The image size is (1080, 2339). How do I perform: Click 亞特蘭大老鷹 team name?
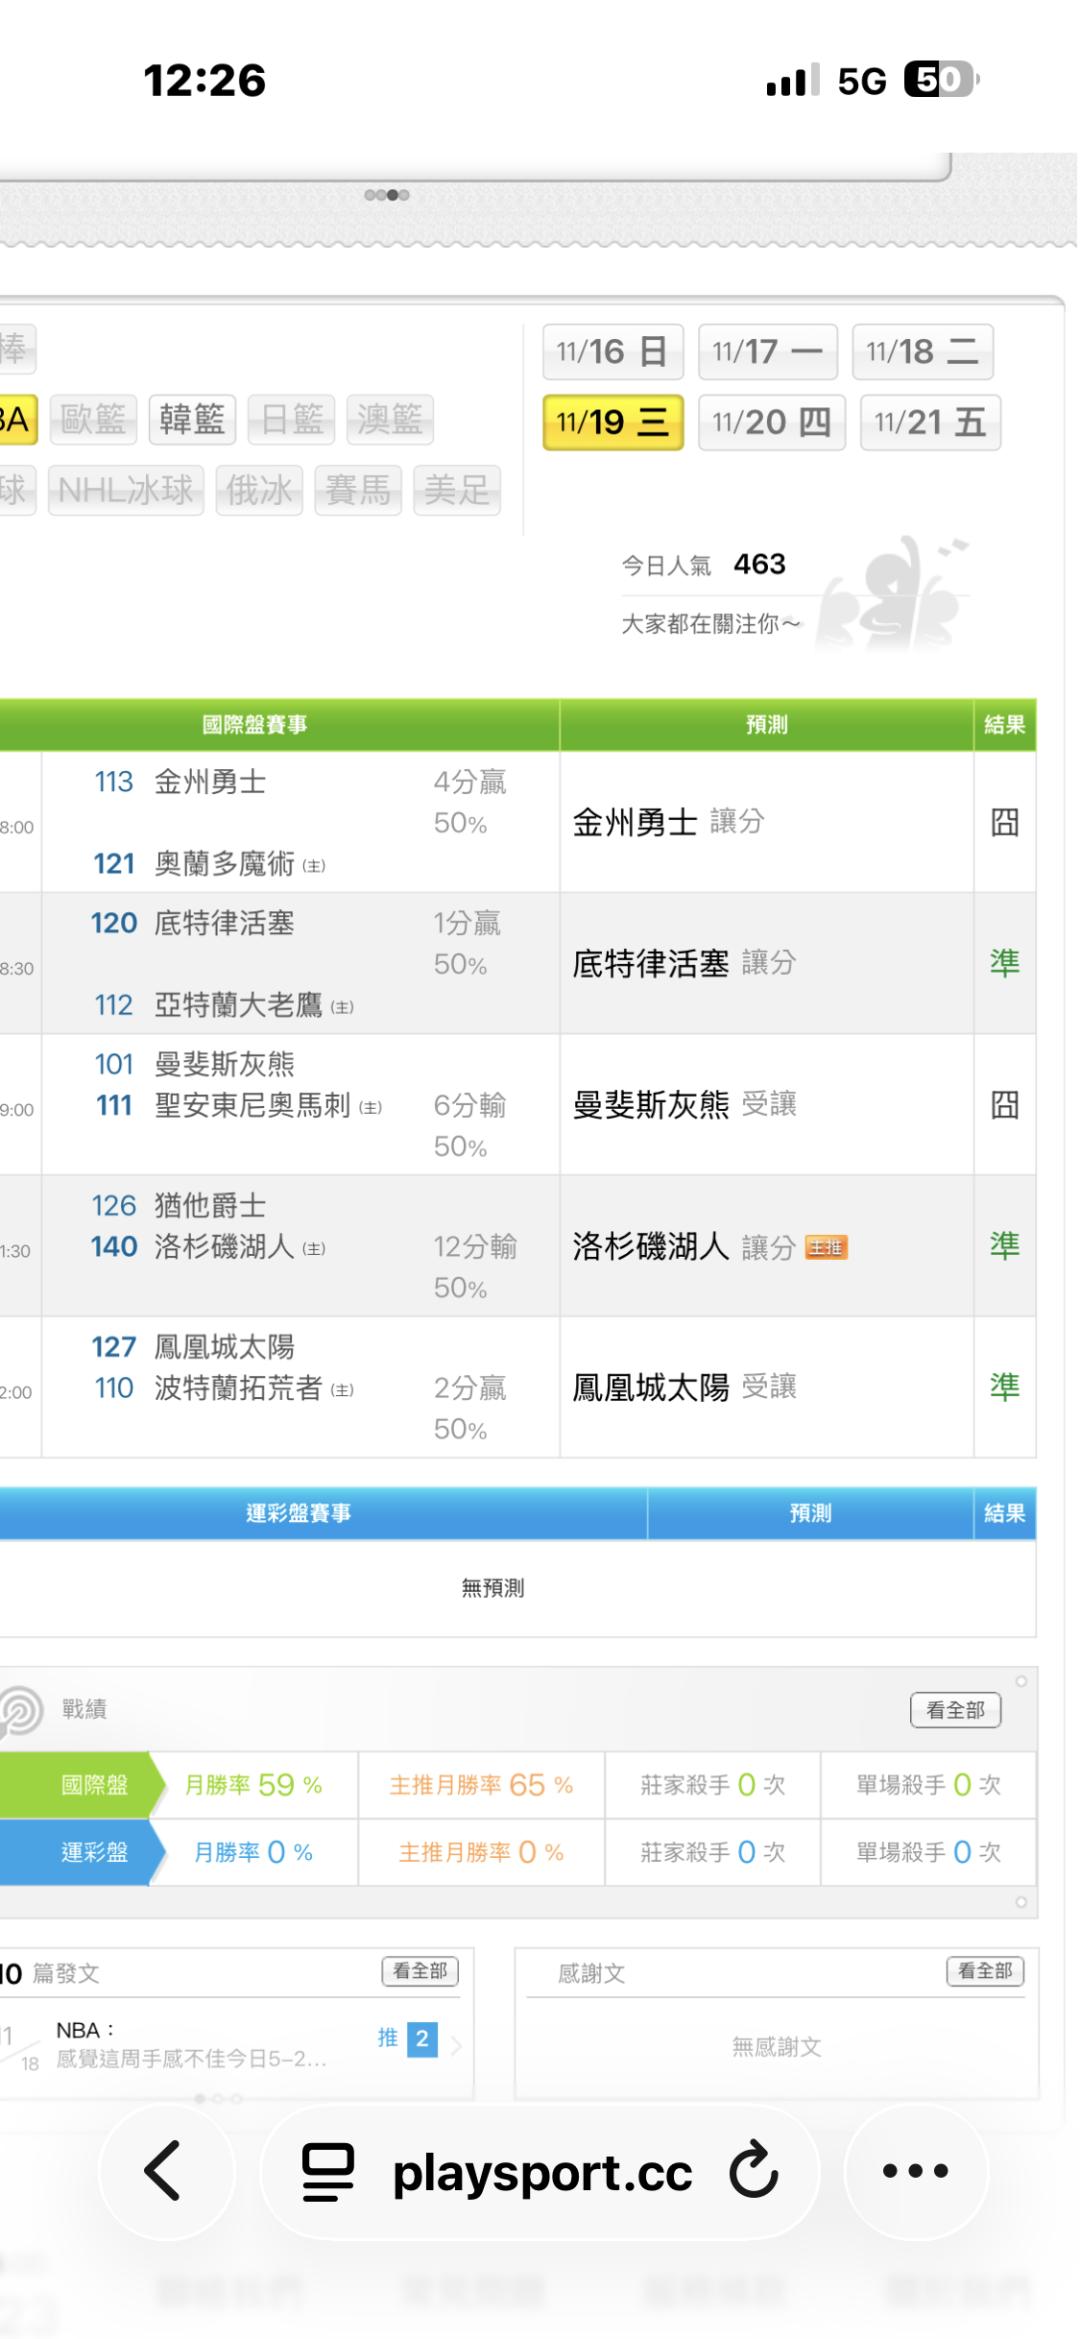[238, 1005]
